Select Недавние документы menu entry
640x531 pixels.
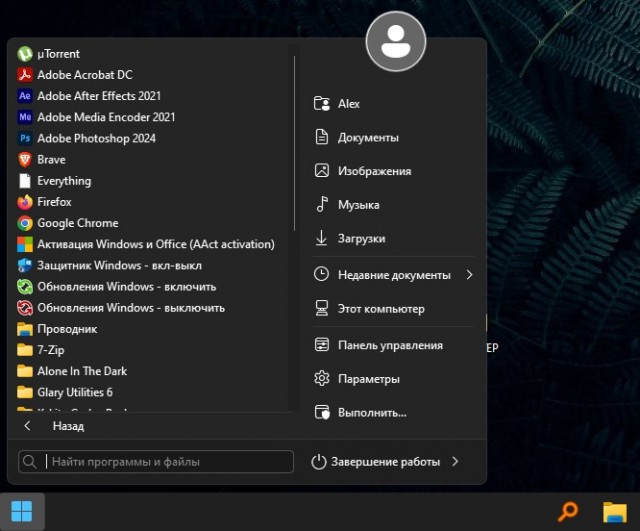tap(394, 275)
